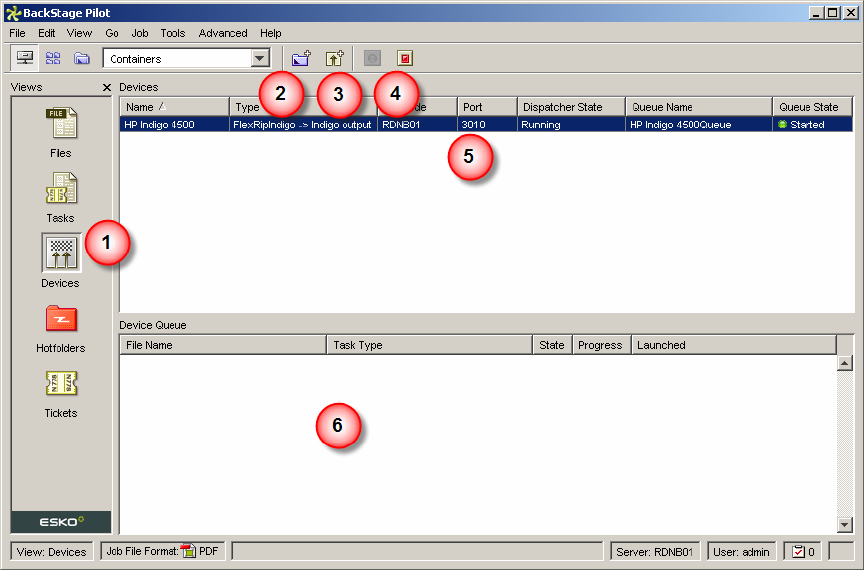
Task: Click the Device Queue vertical scrollbar track
Action: coord(845,444)
